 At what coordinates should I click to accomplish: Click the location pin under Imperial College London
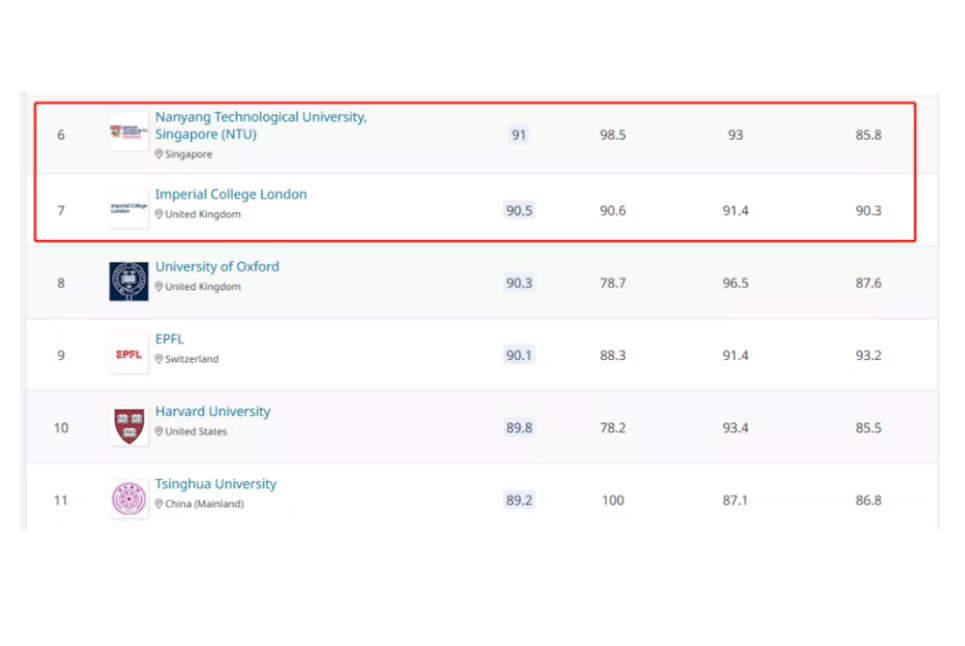coord(159,214)
